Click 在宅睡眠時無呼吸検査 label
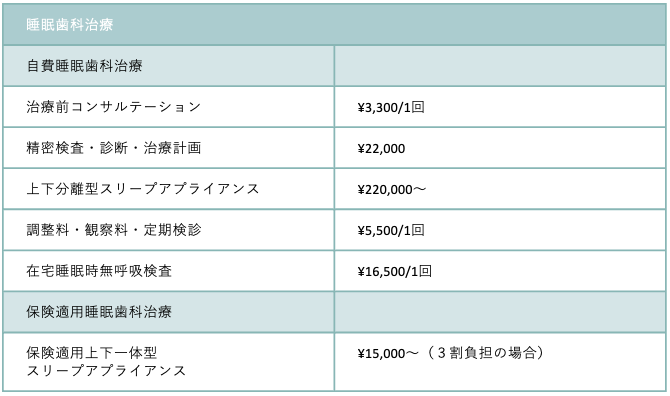This screenshot has width=670, height=396. pos(99,271)
